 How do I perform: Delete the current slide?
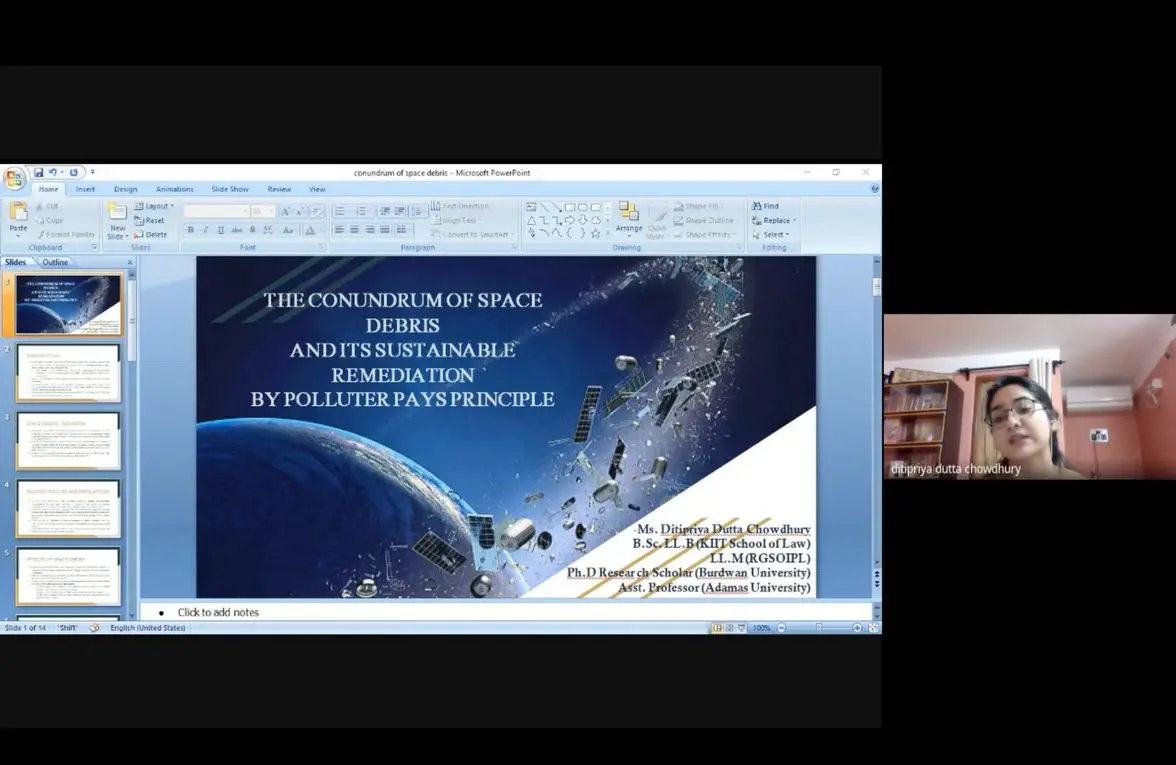pos(151,234)
